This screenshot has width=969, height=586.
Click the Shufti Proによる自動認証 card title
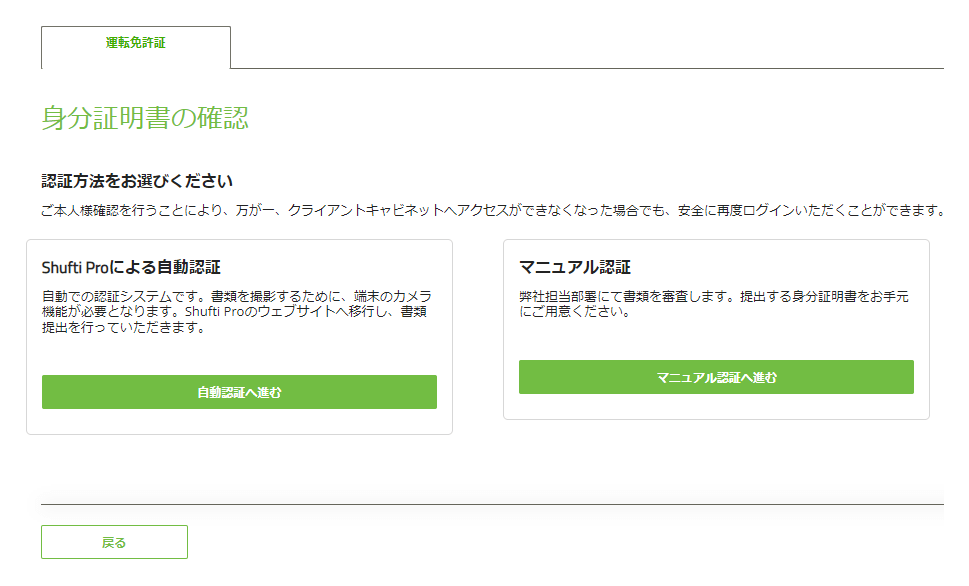tap(131, 267)
